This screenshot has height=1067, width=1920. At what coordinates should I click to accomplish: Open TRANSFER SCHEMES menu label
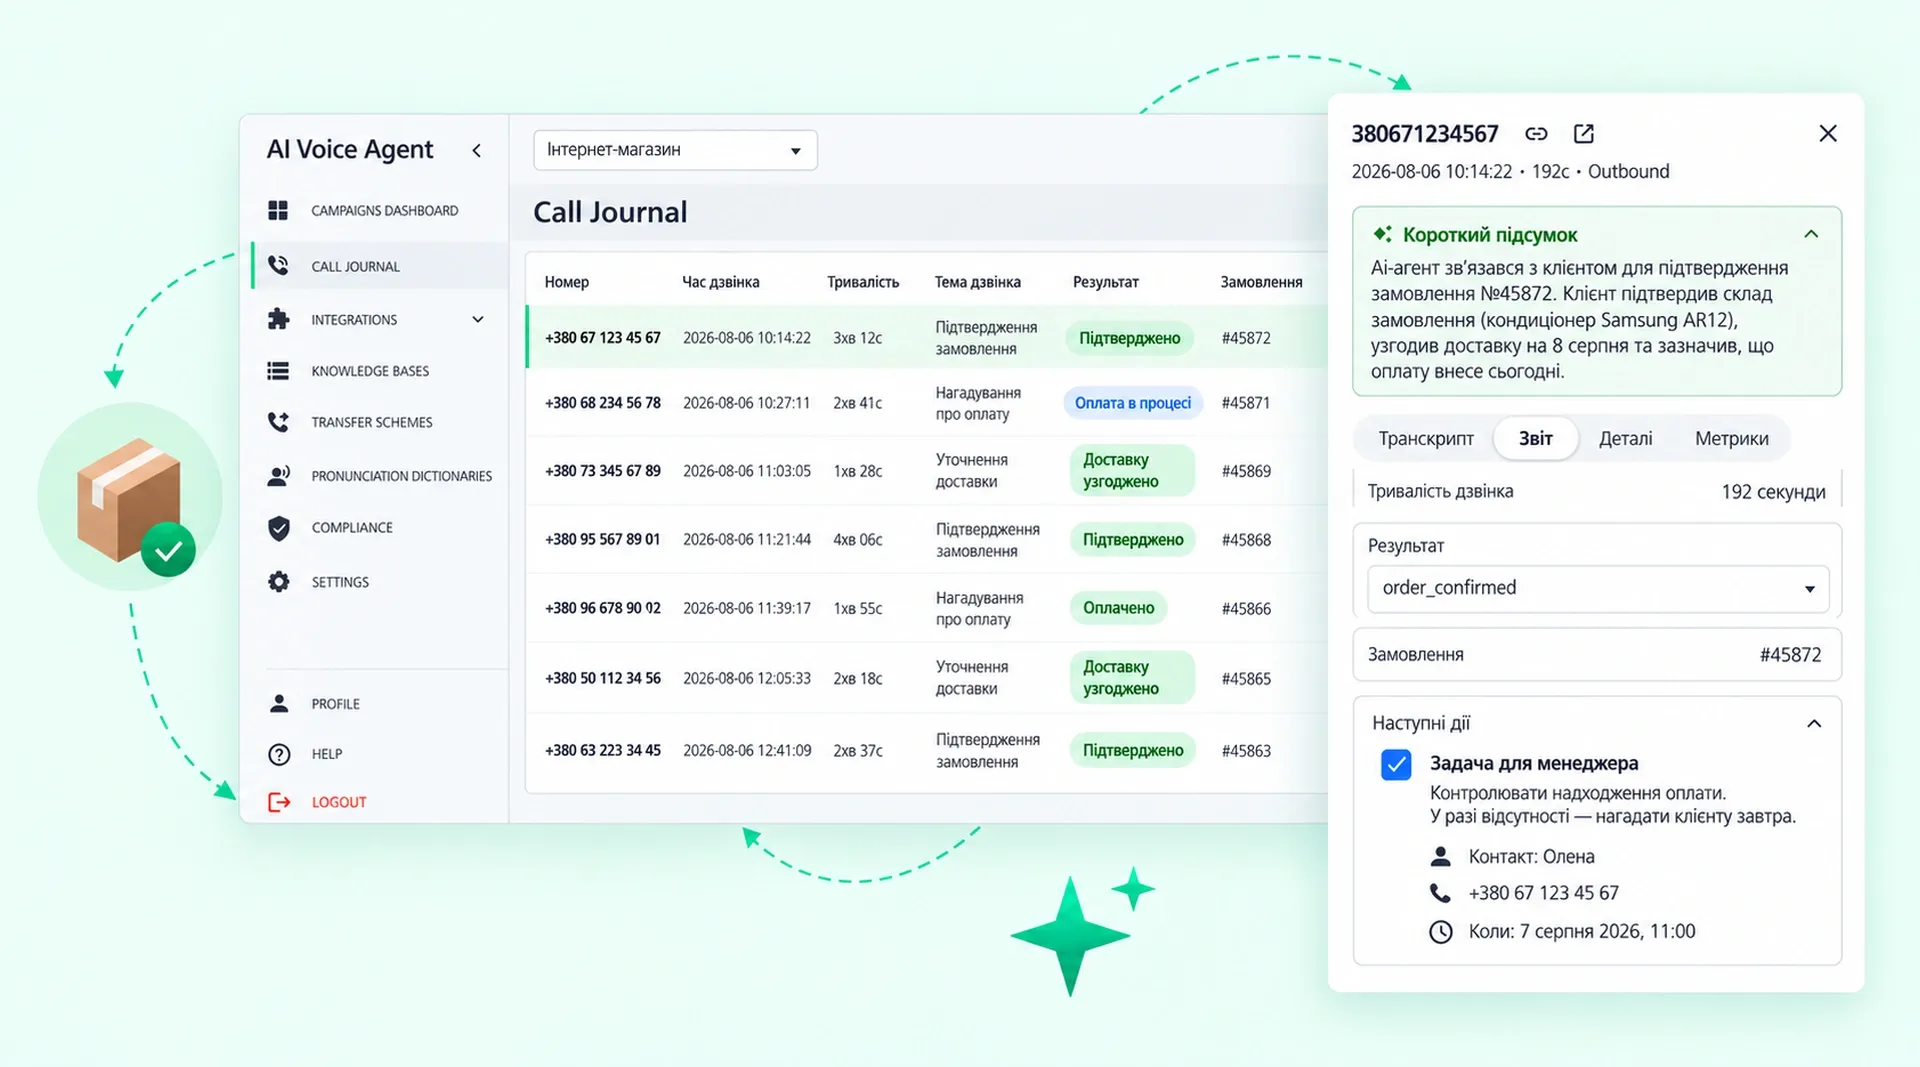[372, 422]
